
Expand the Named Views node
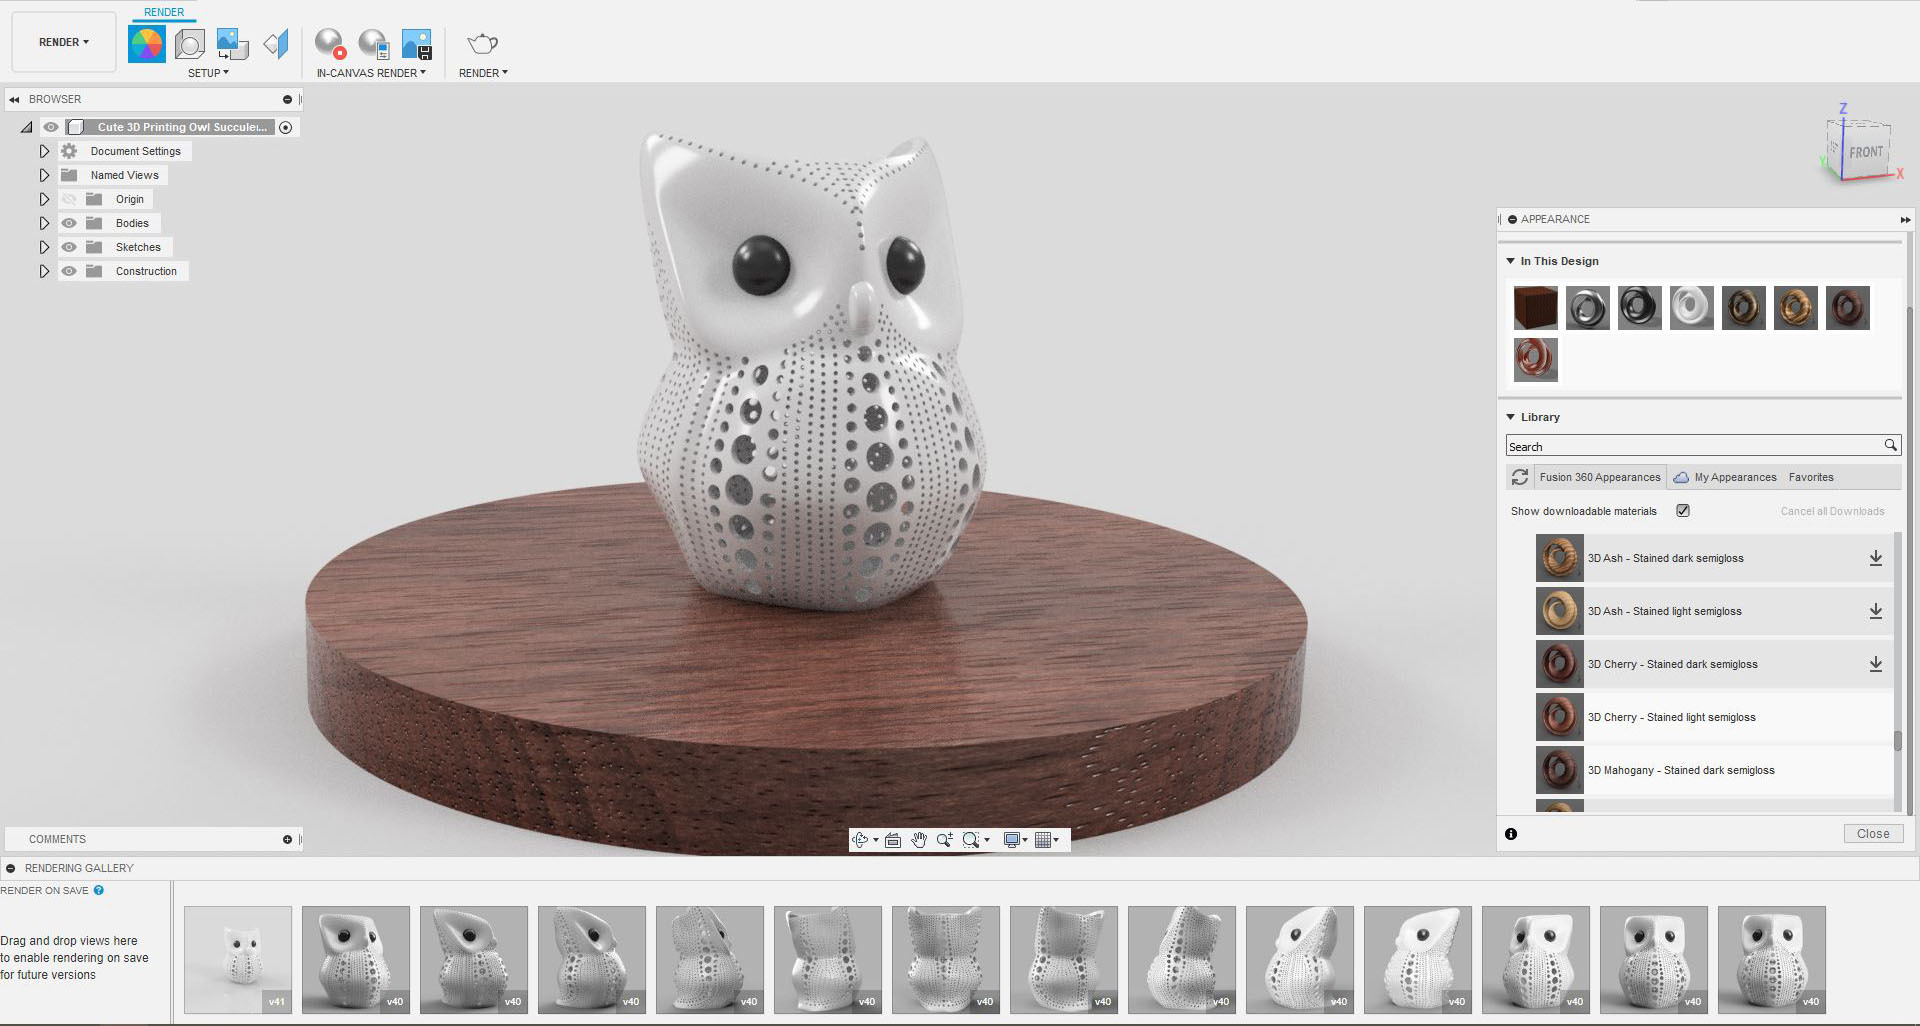click(44, 175)
